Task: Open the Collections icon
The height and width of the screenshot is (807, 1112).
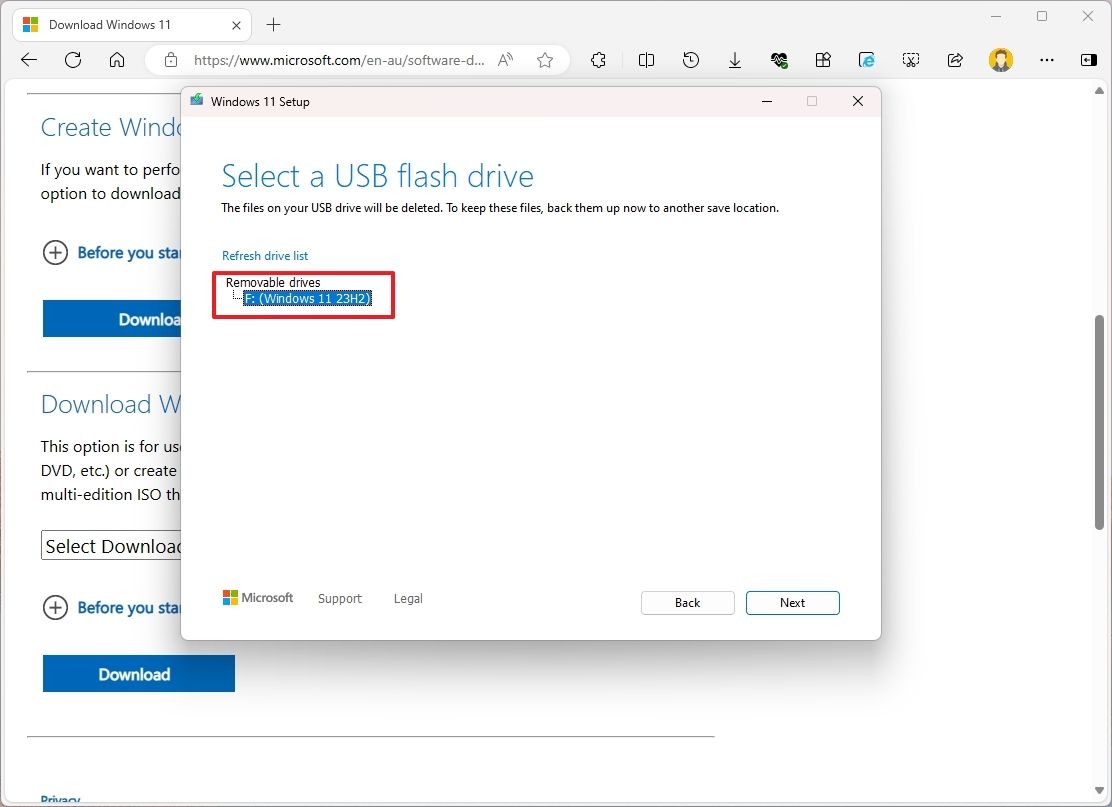Action: pos(823,60)
